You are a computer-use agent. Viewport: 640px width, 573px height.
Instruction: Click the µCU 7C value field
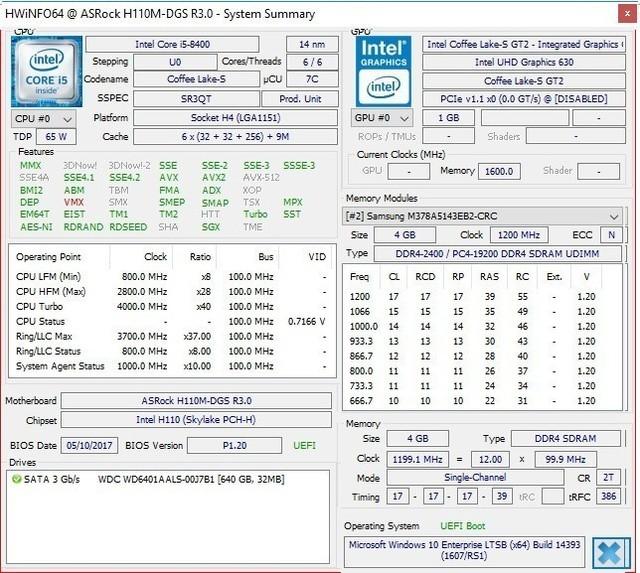312,79
